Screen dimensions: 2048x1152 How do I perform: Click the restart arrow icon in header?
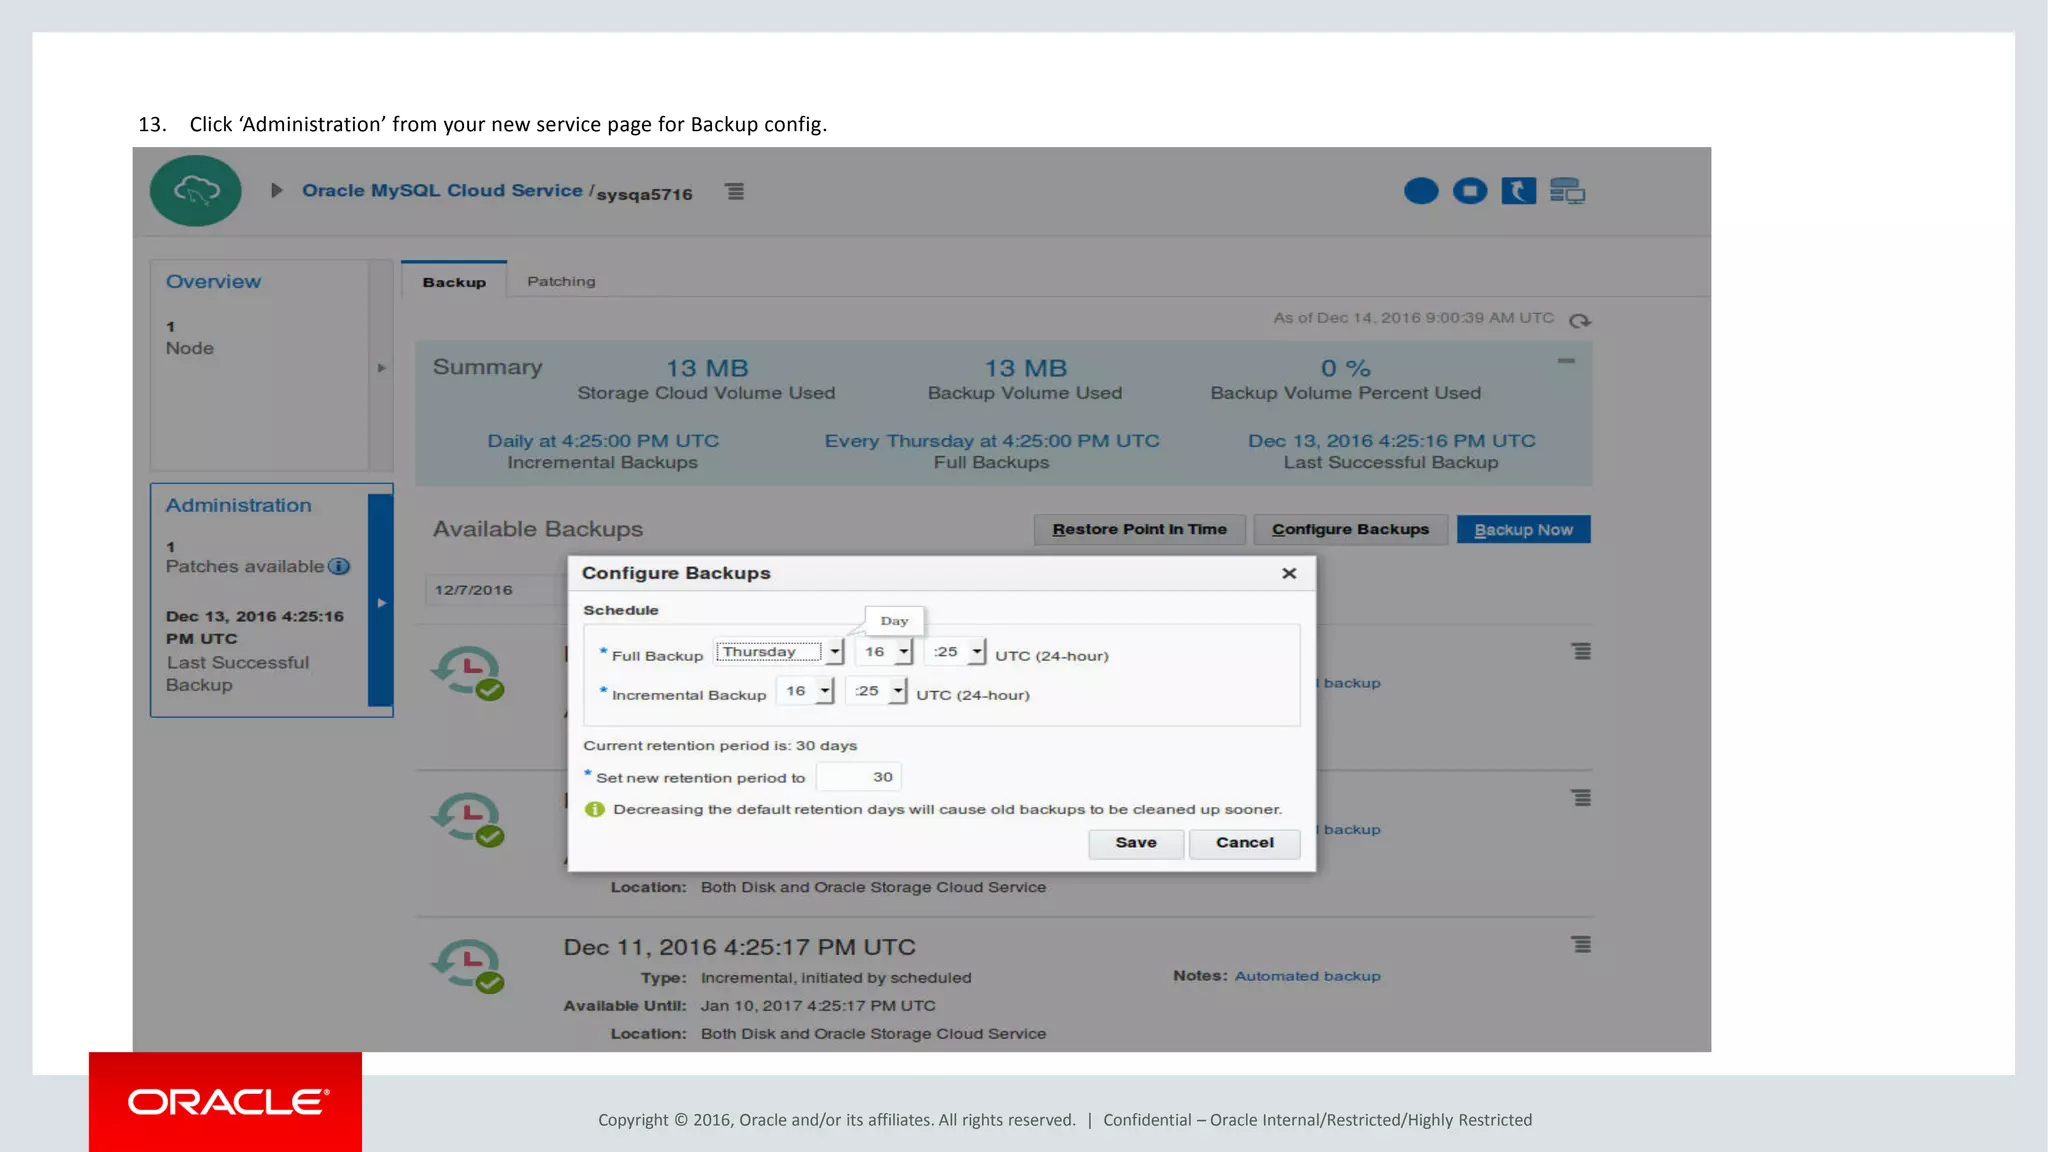coord(1518,190)
